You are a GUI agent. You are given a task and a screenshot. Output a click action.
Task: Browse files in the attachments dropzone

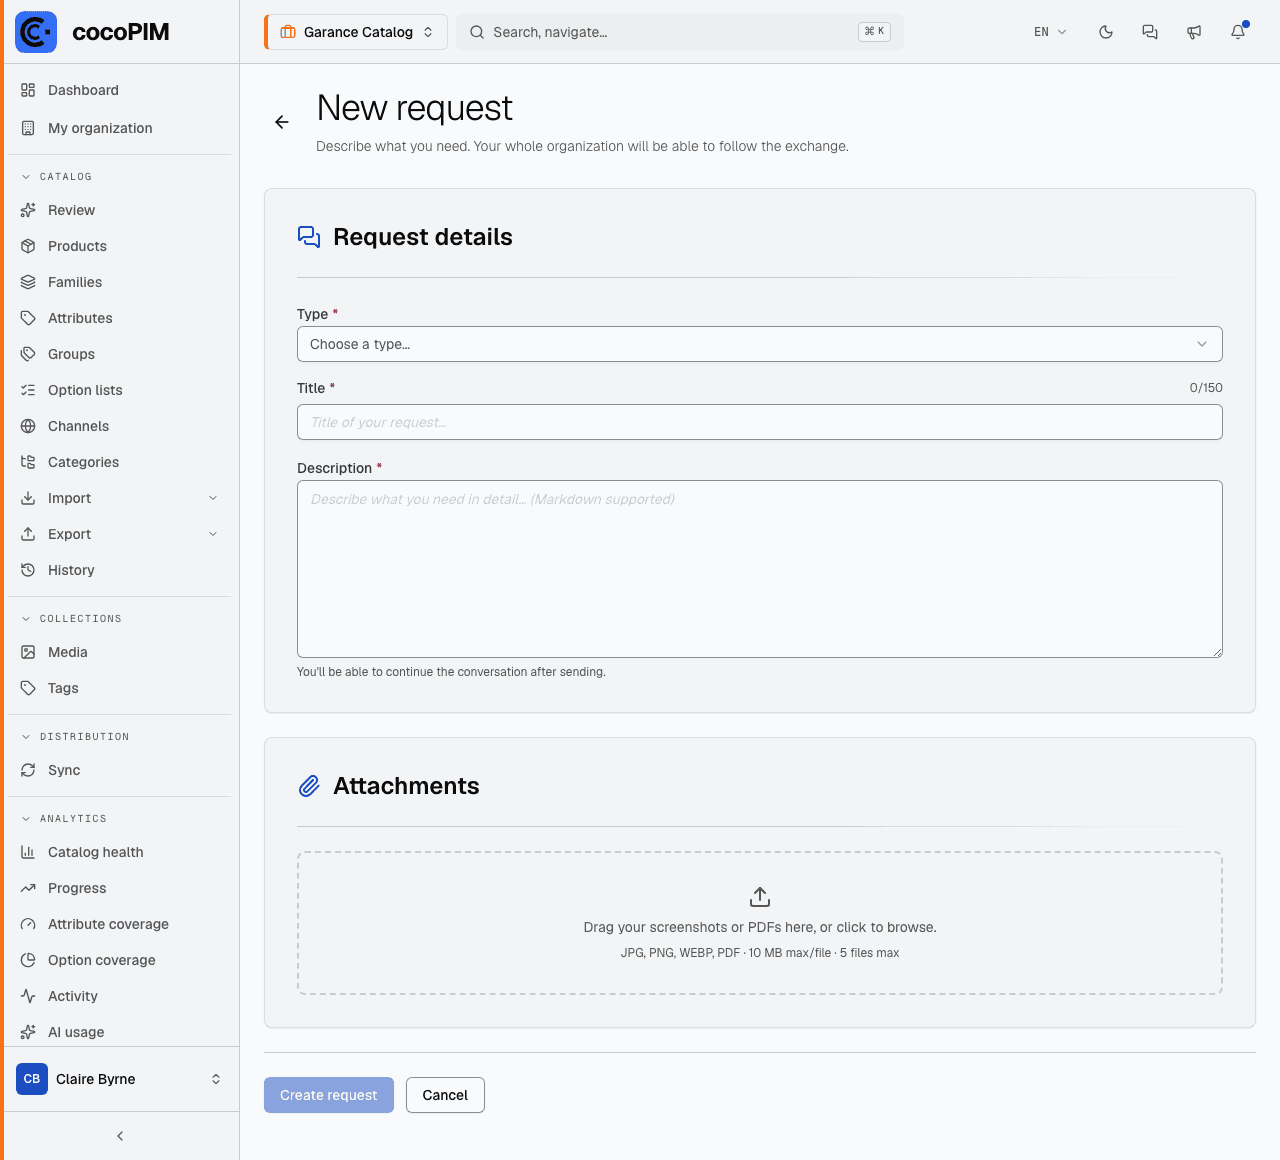760,923
